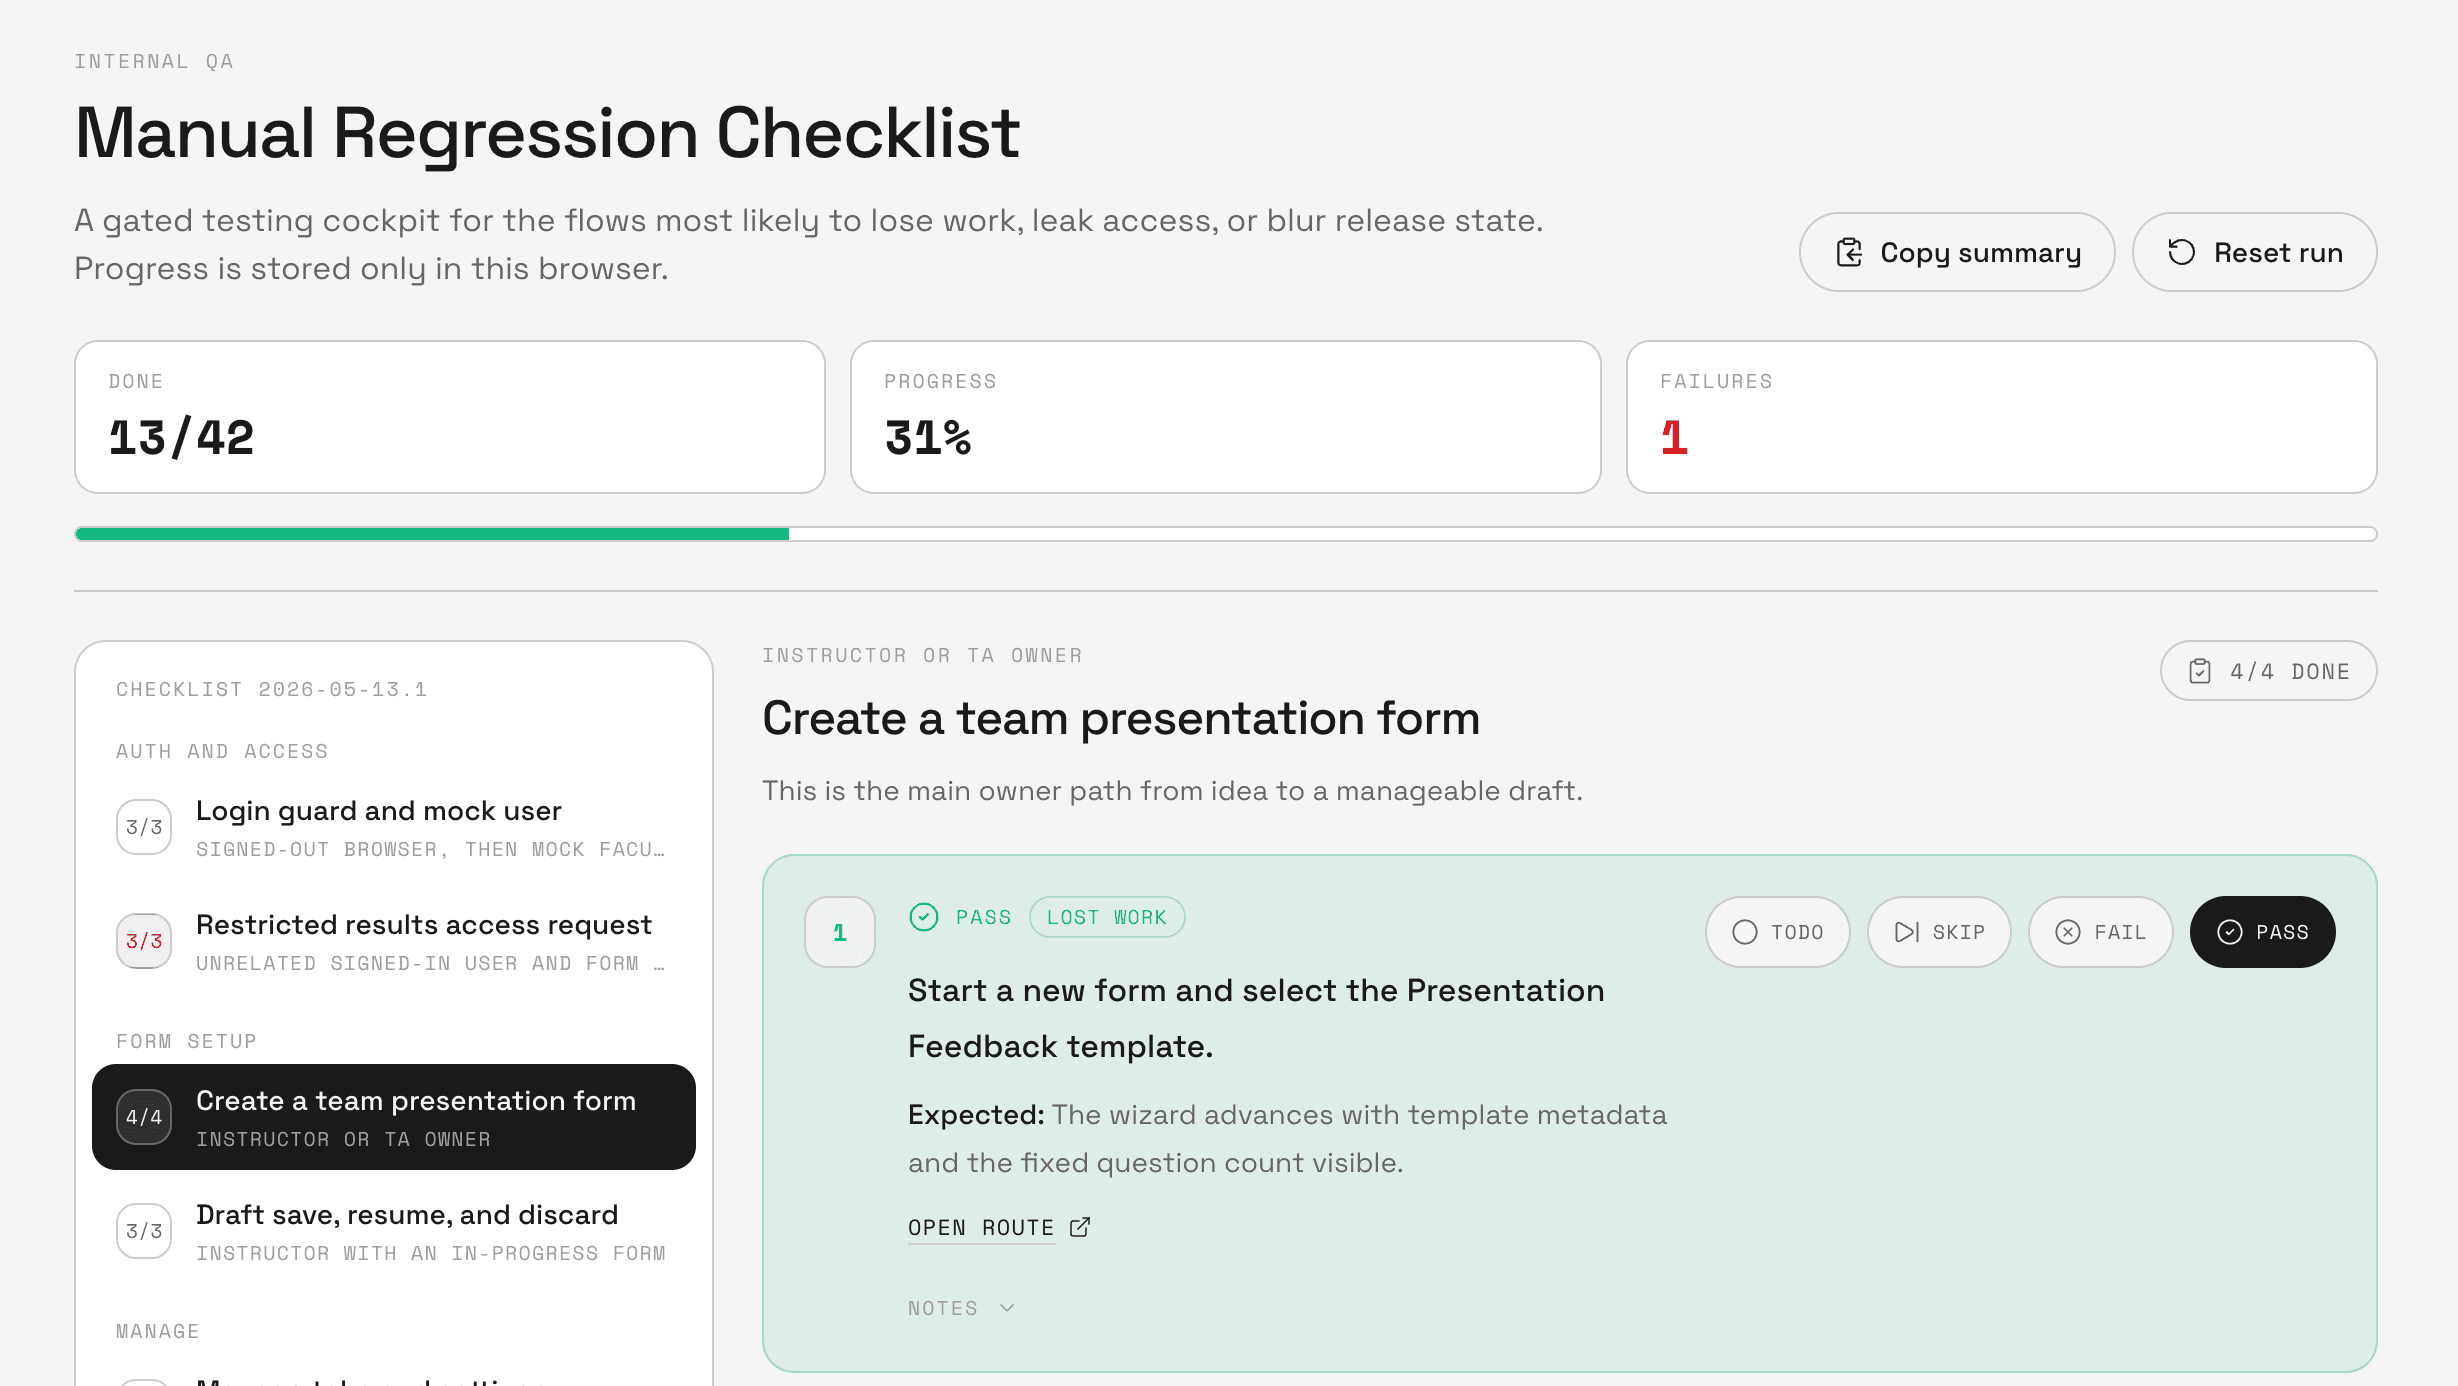Click the red 3/3 count badge

(144, 941)
